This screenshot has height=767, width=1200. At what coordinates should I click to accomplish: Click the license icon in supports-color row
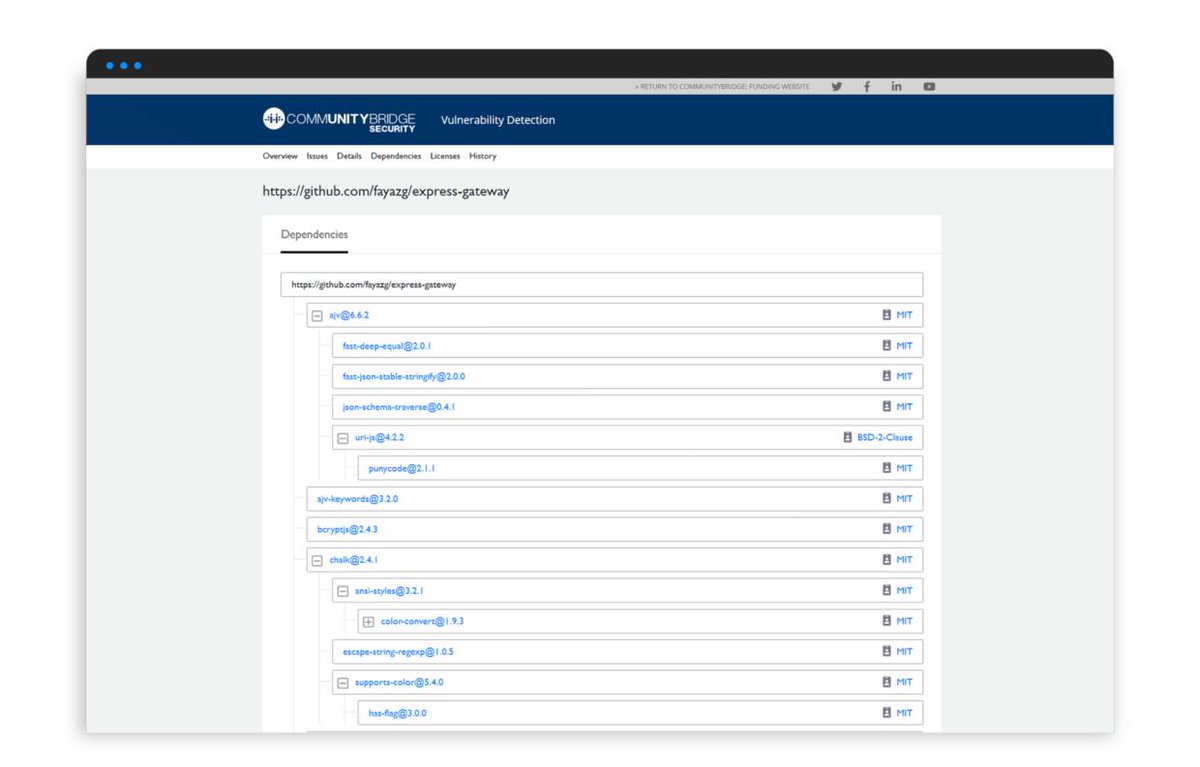886,682
